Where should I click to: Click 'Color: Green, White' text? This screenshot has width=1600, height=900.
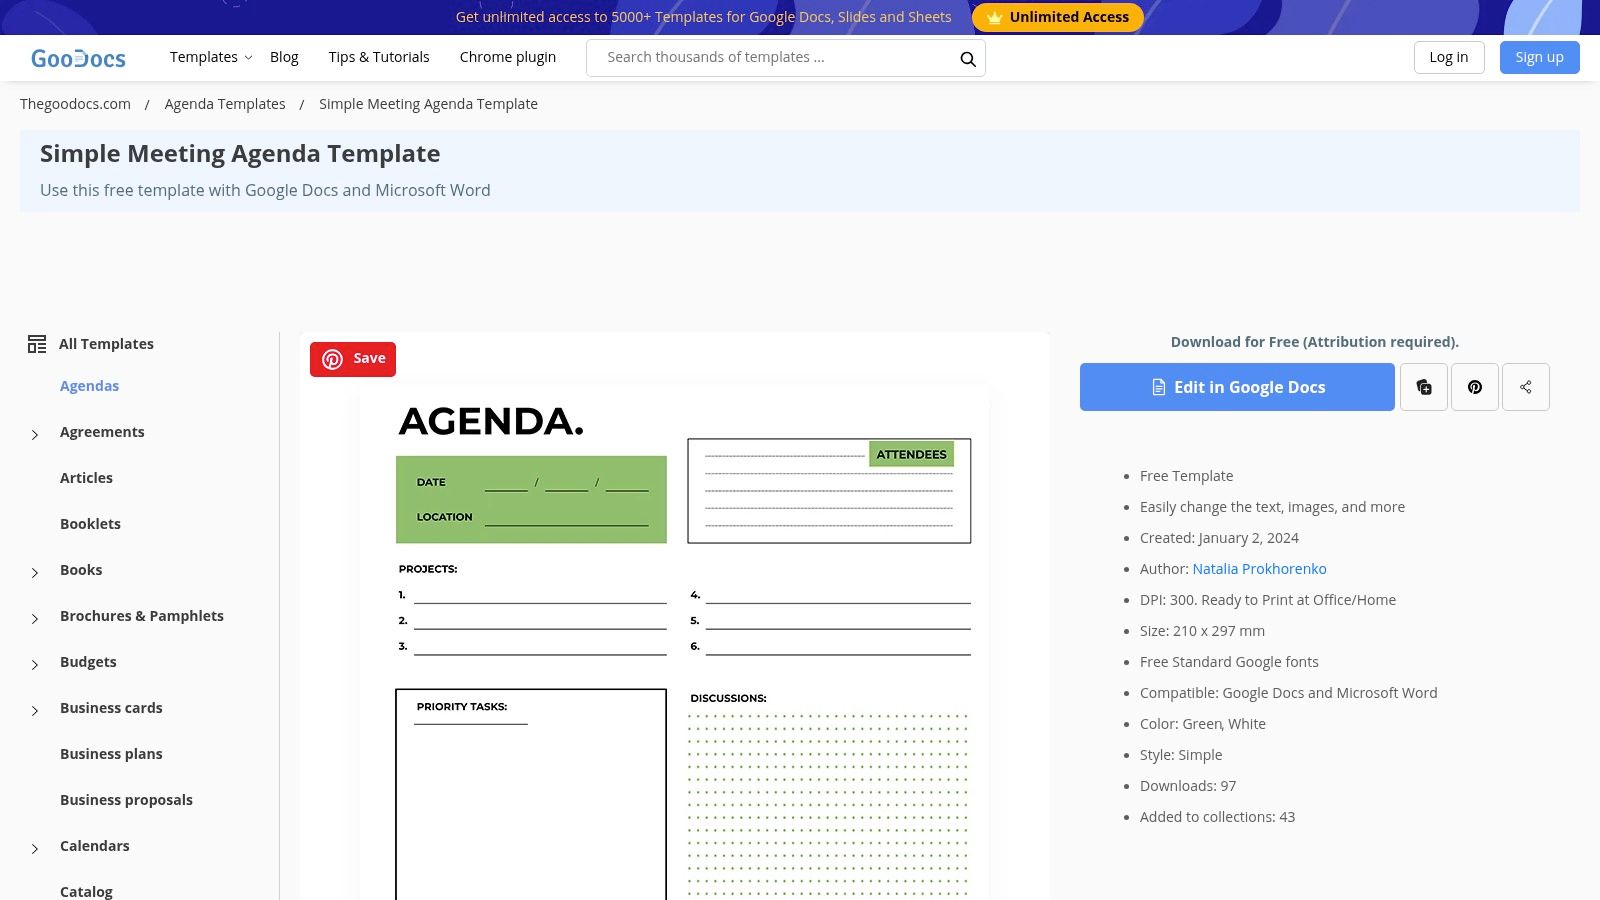[1203, 724]
